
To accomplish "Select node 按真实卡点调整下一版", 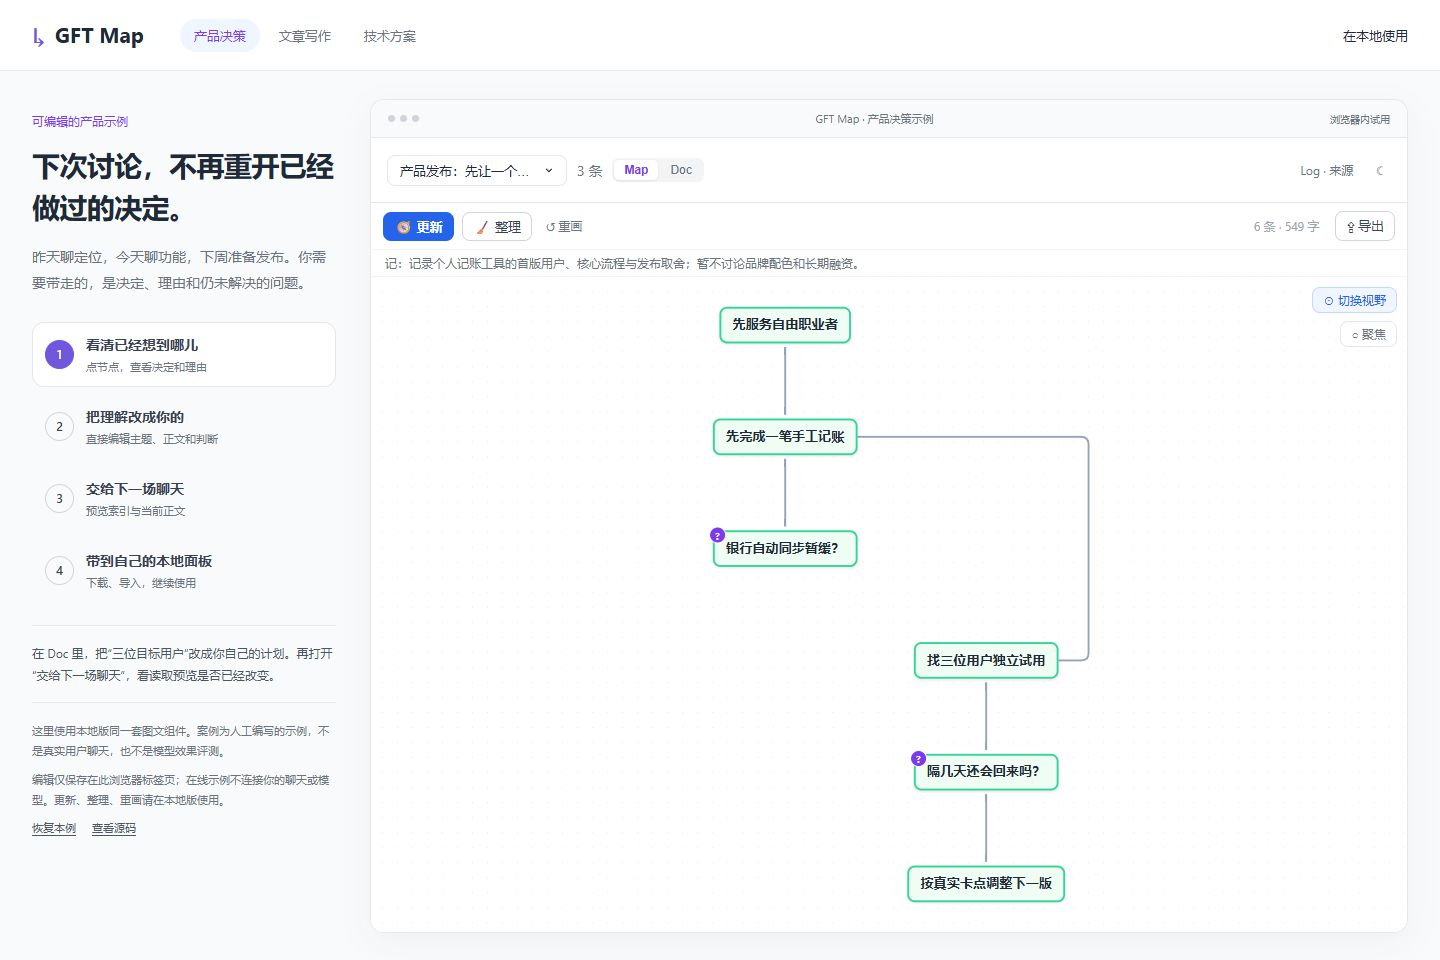I will coord(986,884).
